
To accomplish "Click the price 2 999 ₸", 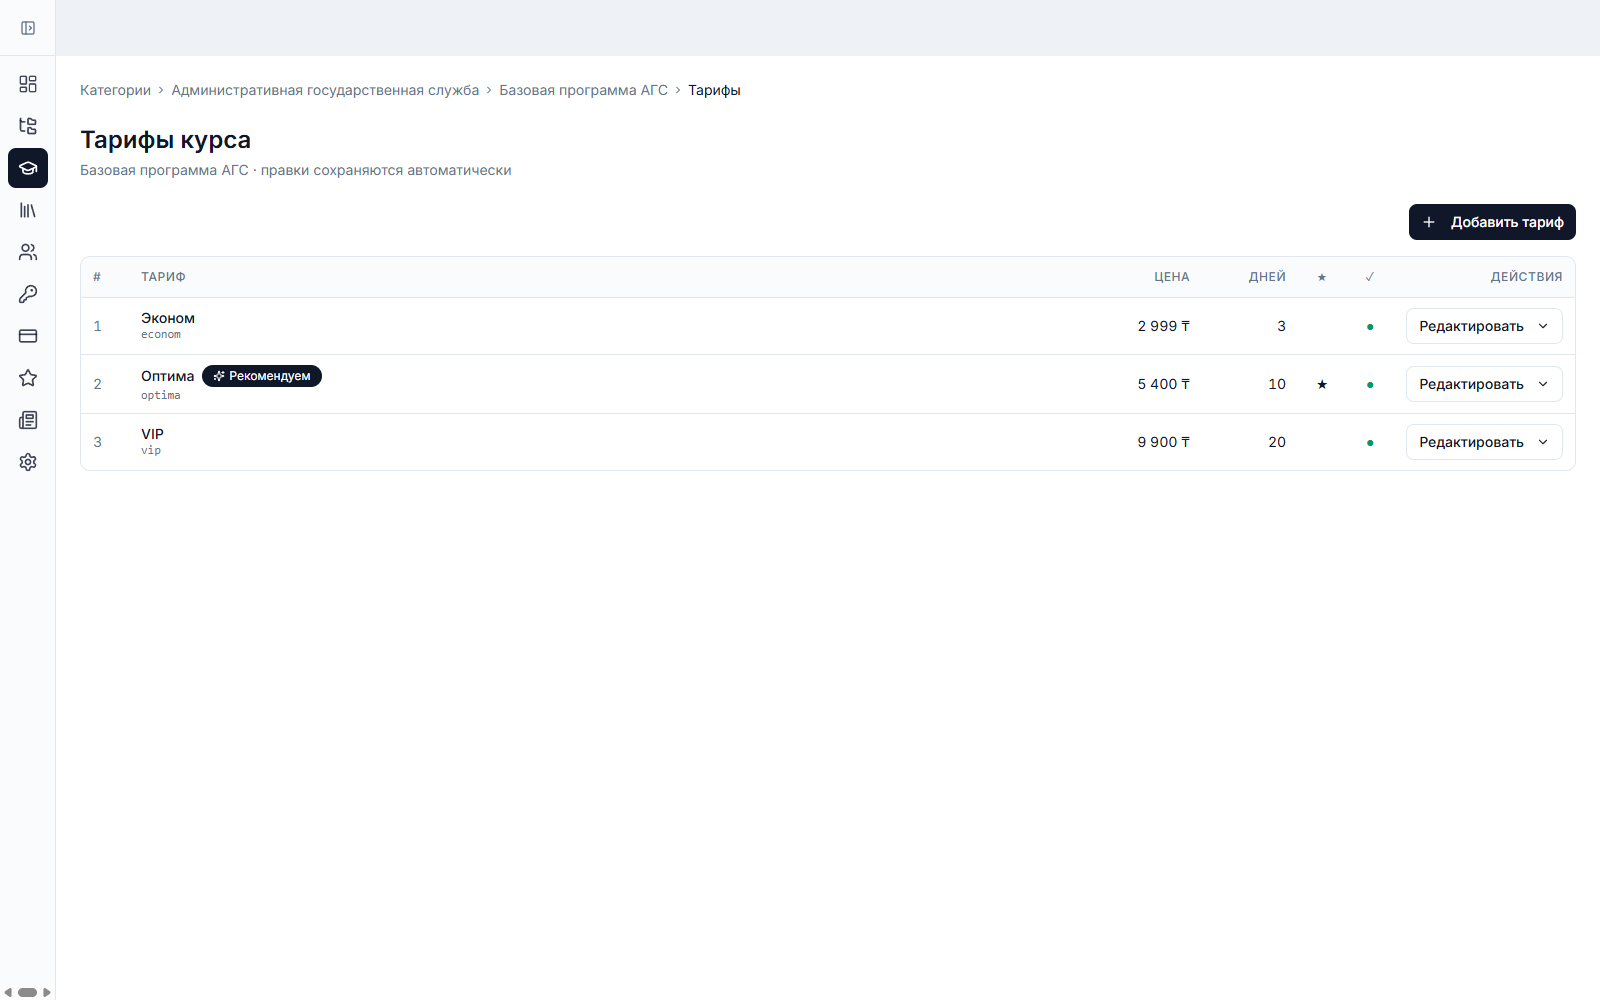I will click(x=1163, y=326).
